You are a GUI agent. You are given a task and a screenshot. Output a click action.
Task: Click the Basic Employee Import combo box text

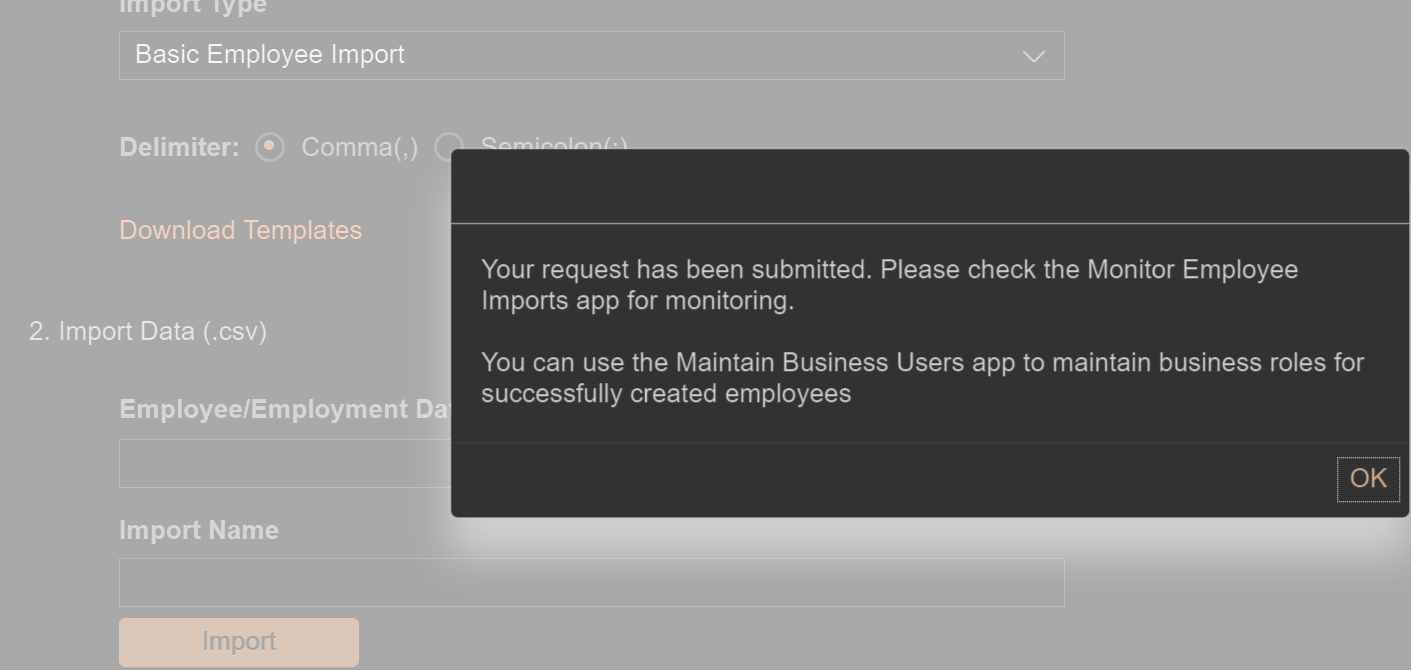[x=270, y=55]
